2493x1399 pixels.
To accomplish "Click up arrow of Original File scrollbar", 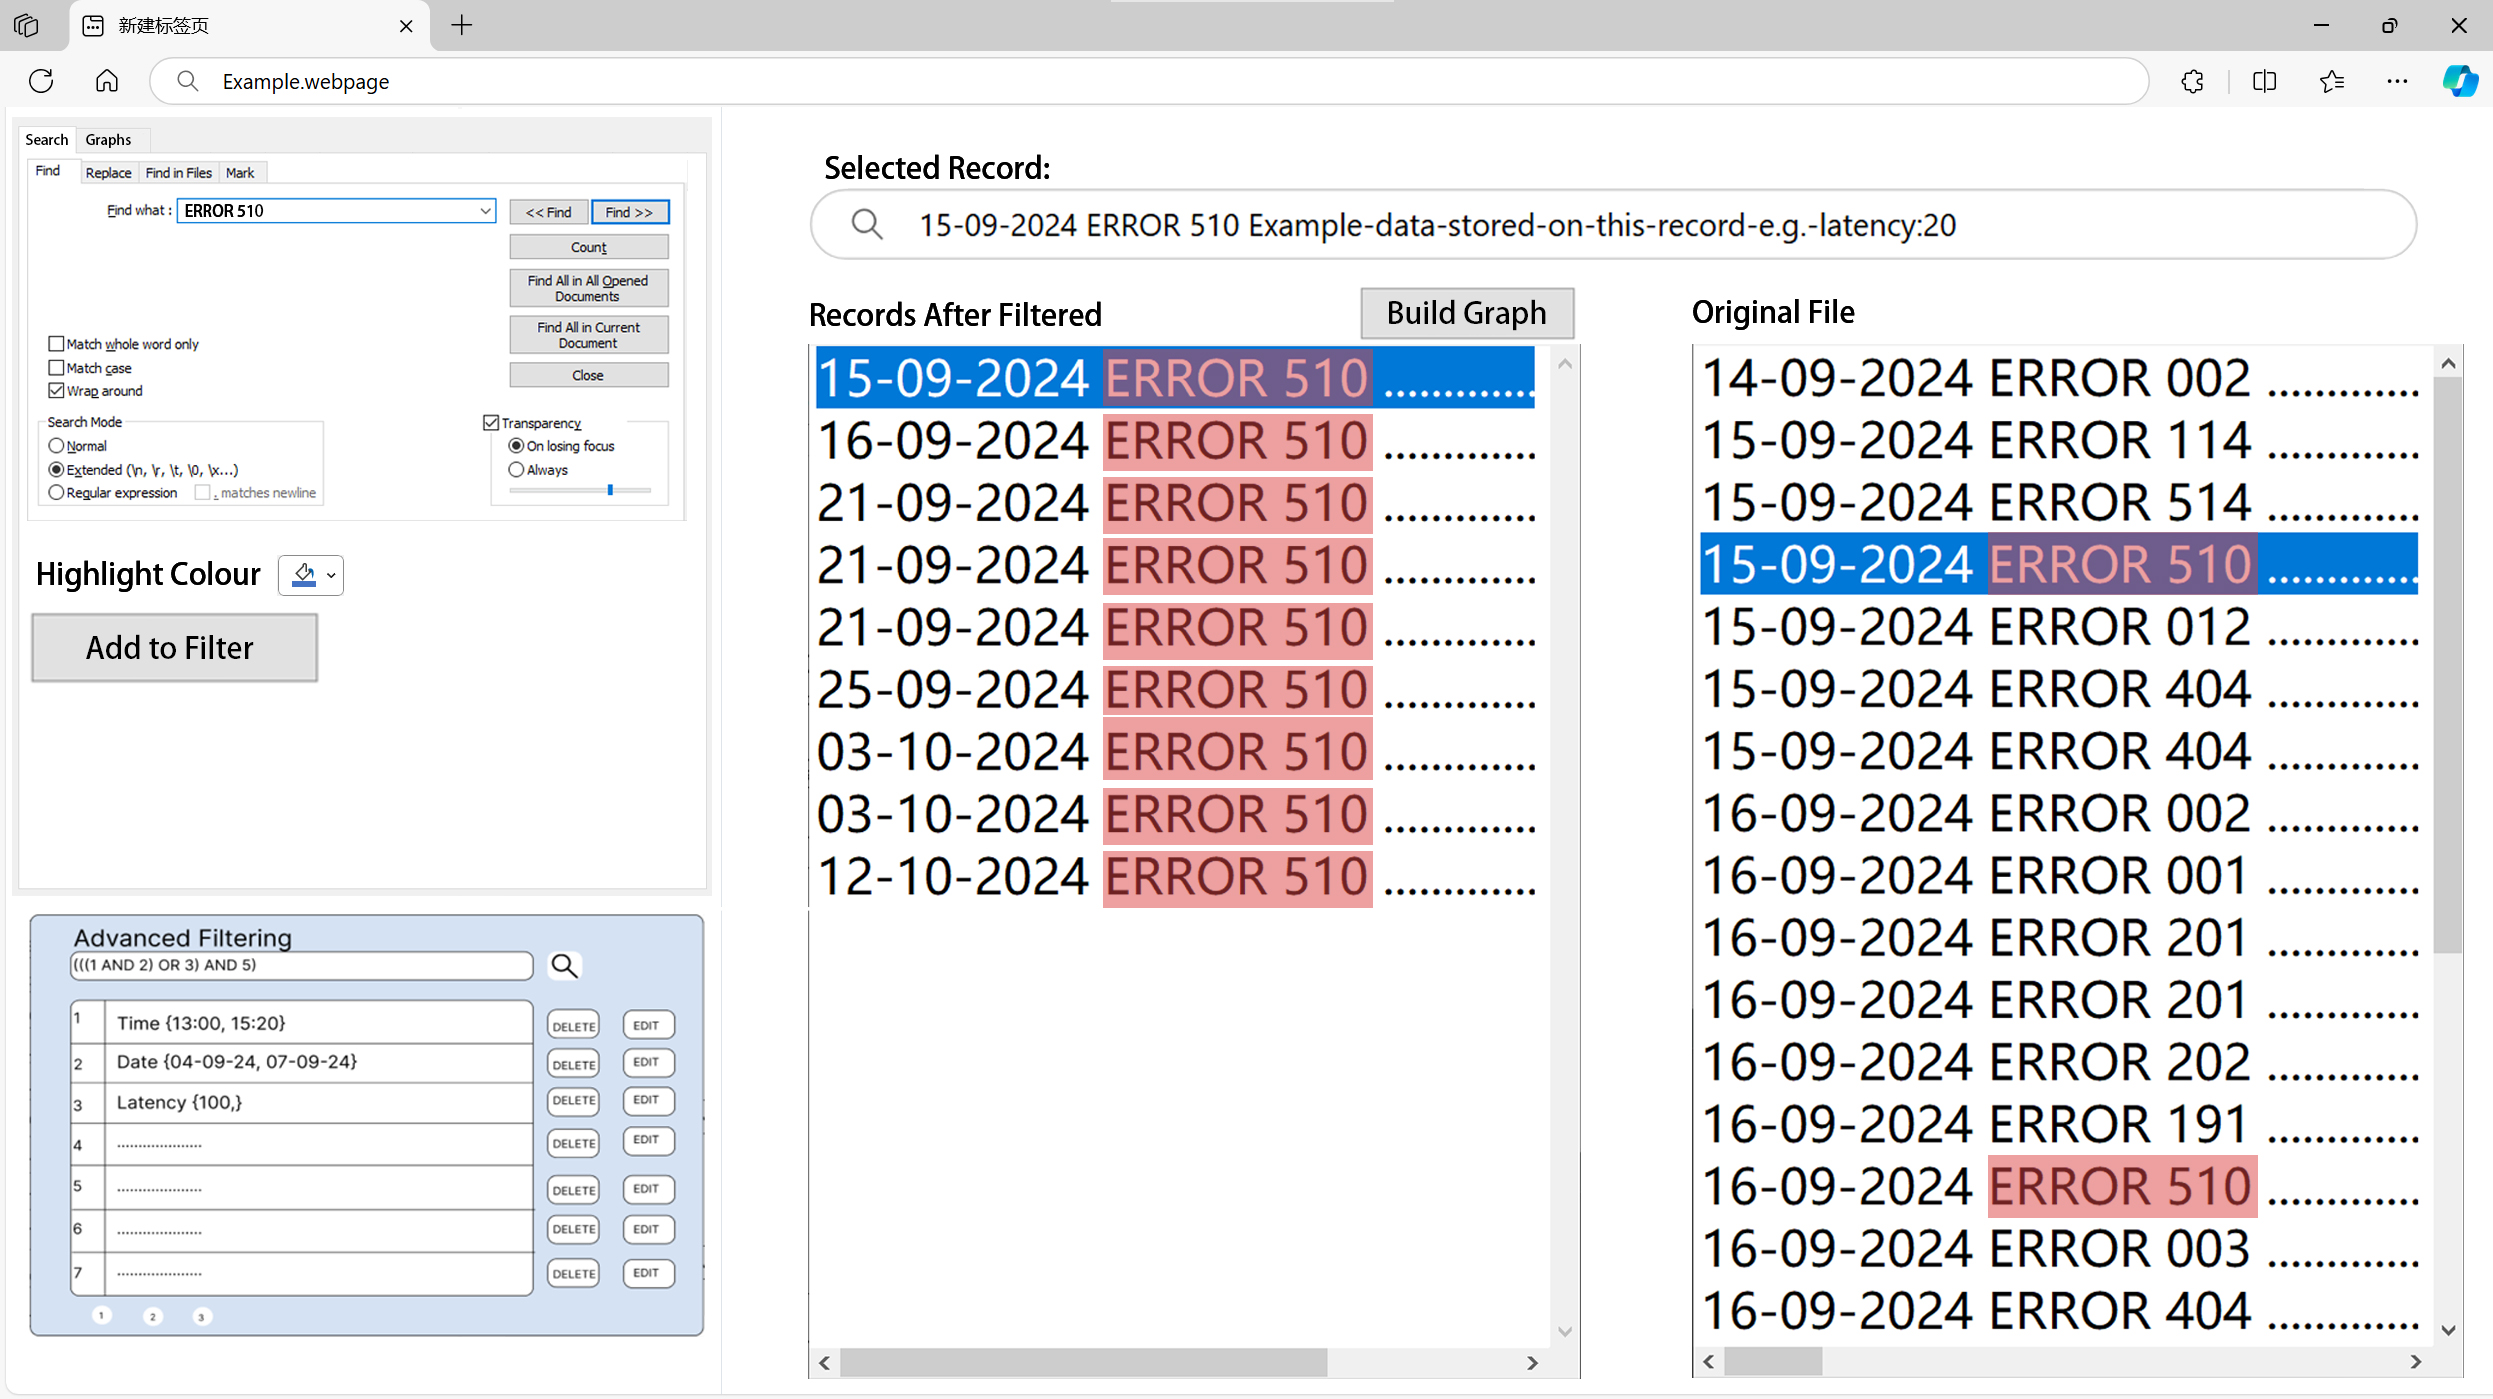I will click(x=2448, y=364).
